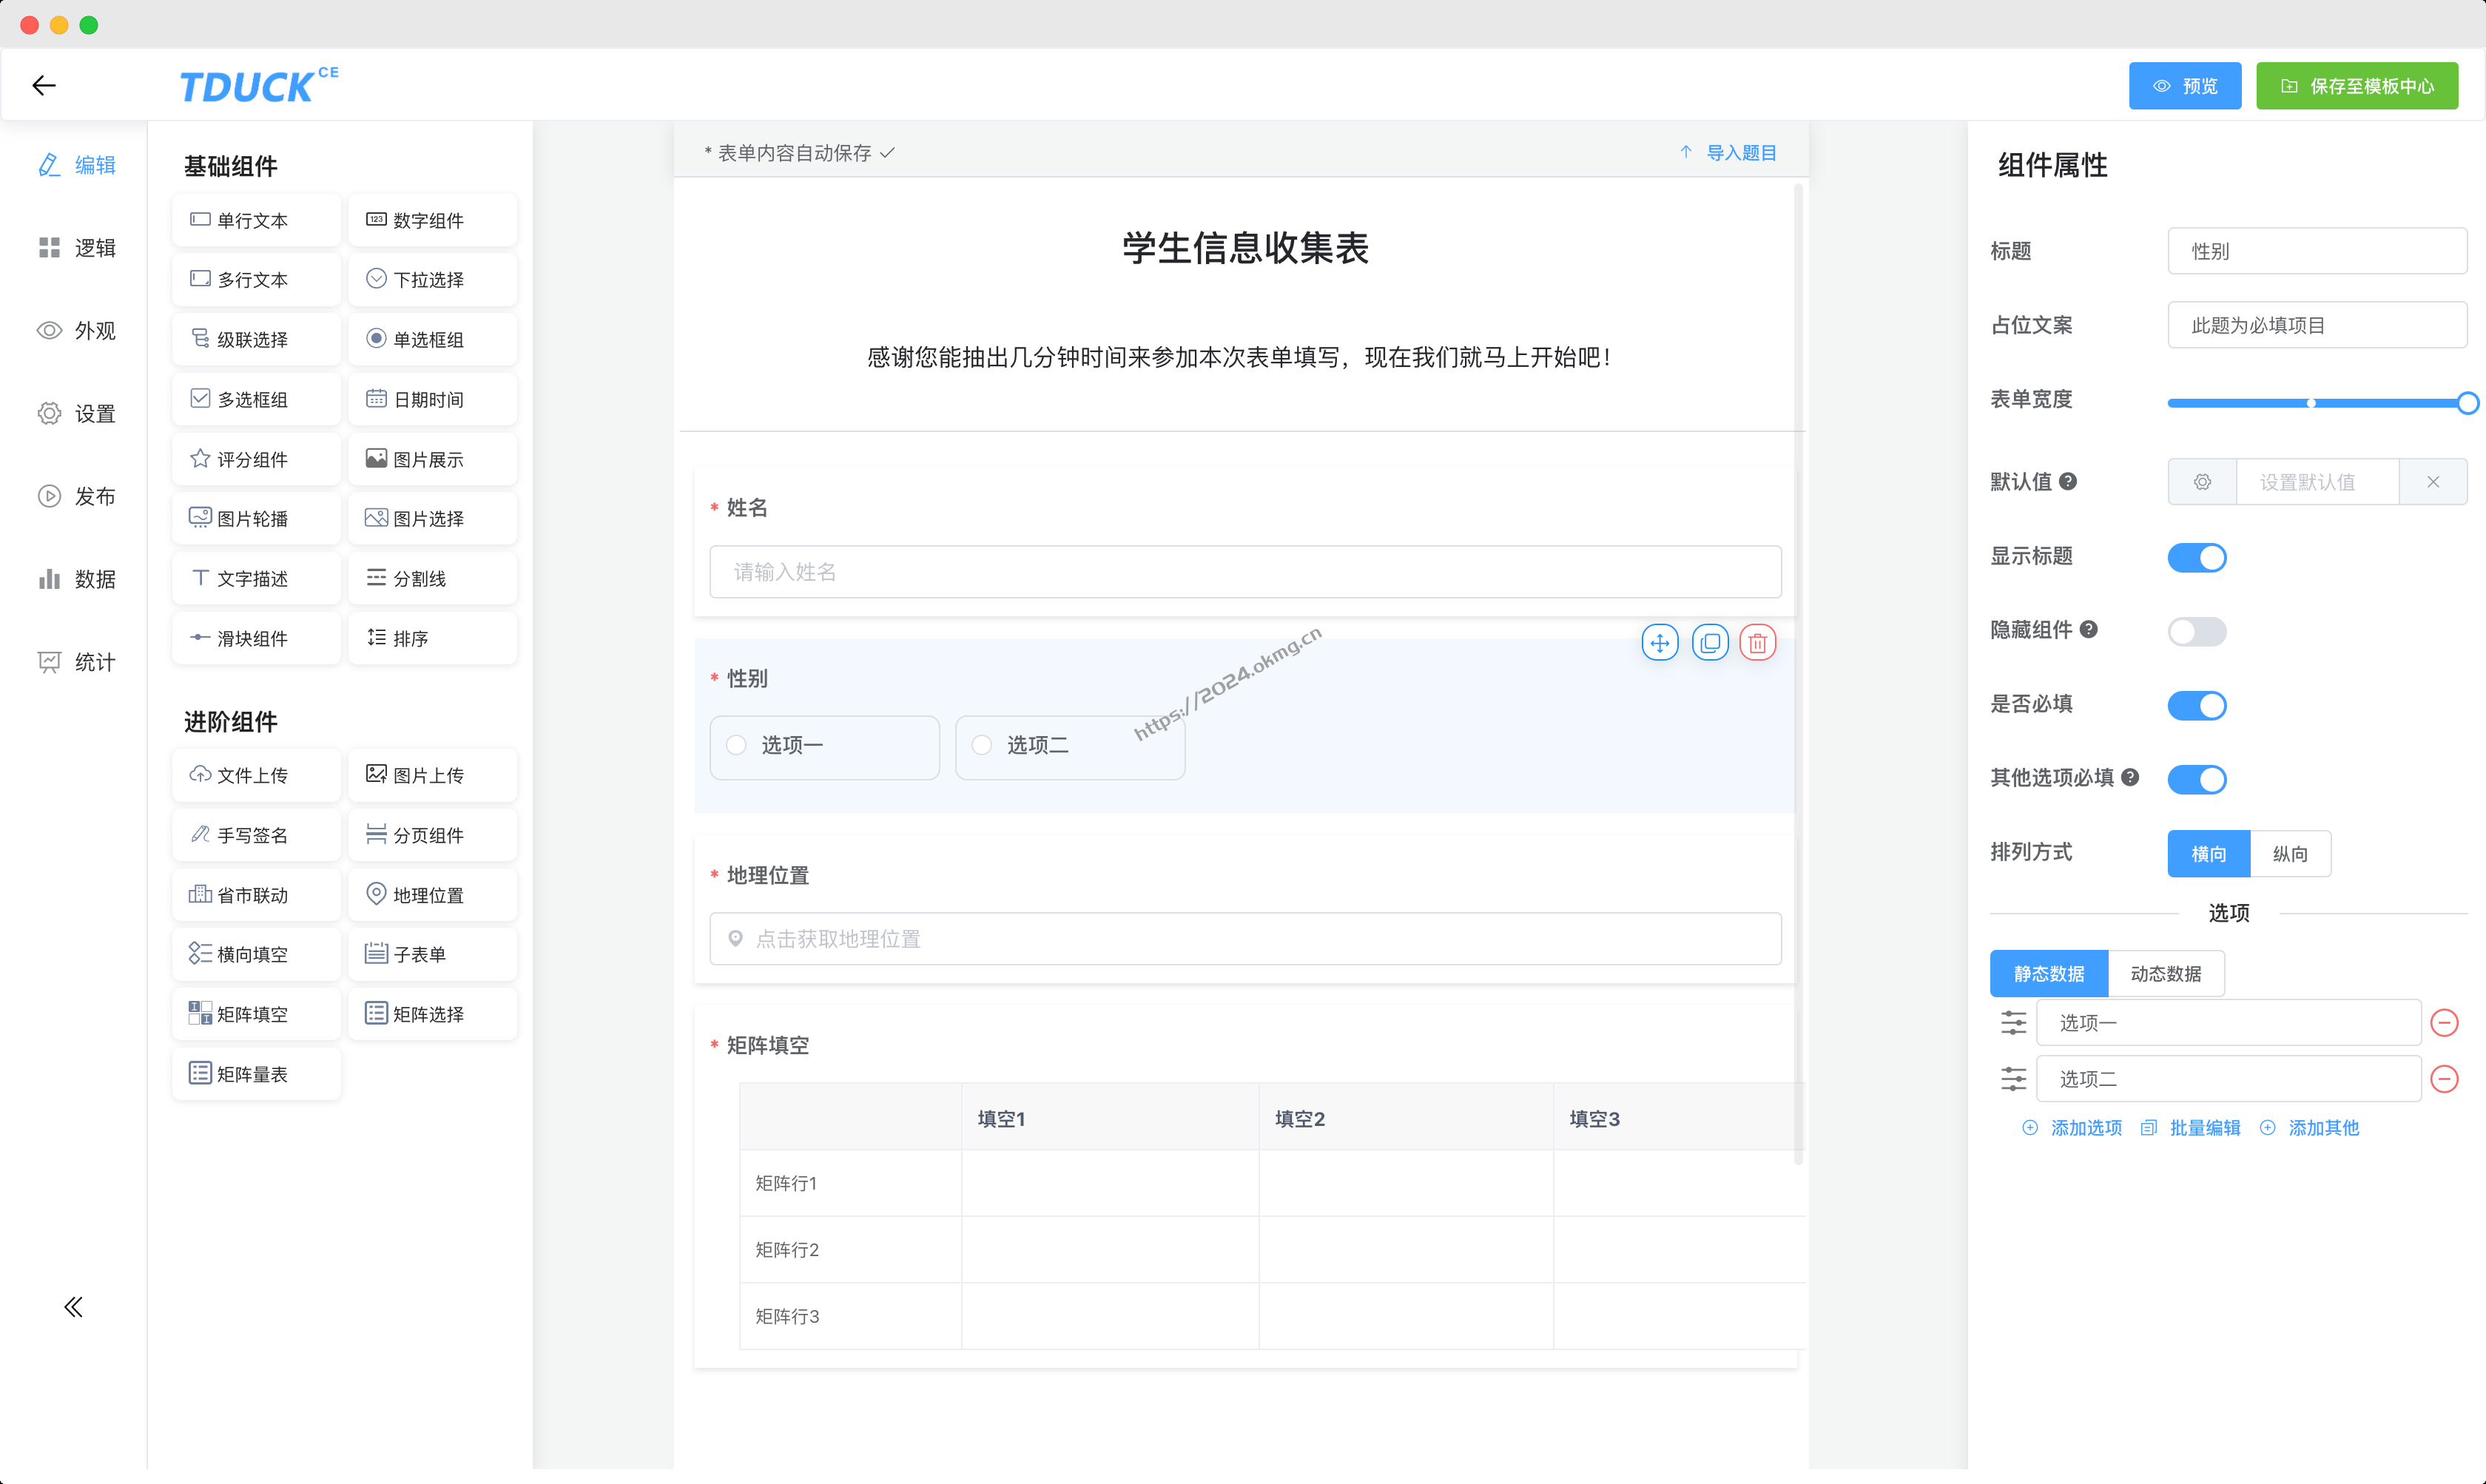The height and width of the screenshot is (1484, 2486).
Task: Switch to the 动态数据 tab
Action: [x=2166, y=973]
